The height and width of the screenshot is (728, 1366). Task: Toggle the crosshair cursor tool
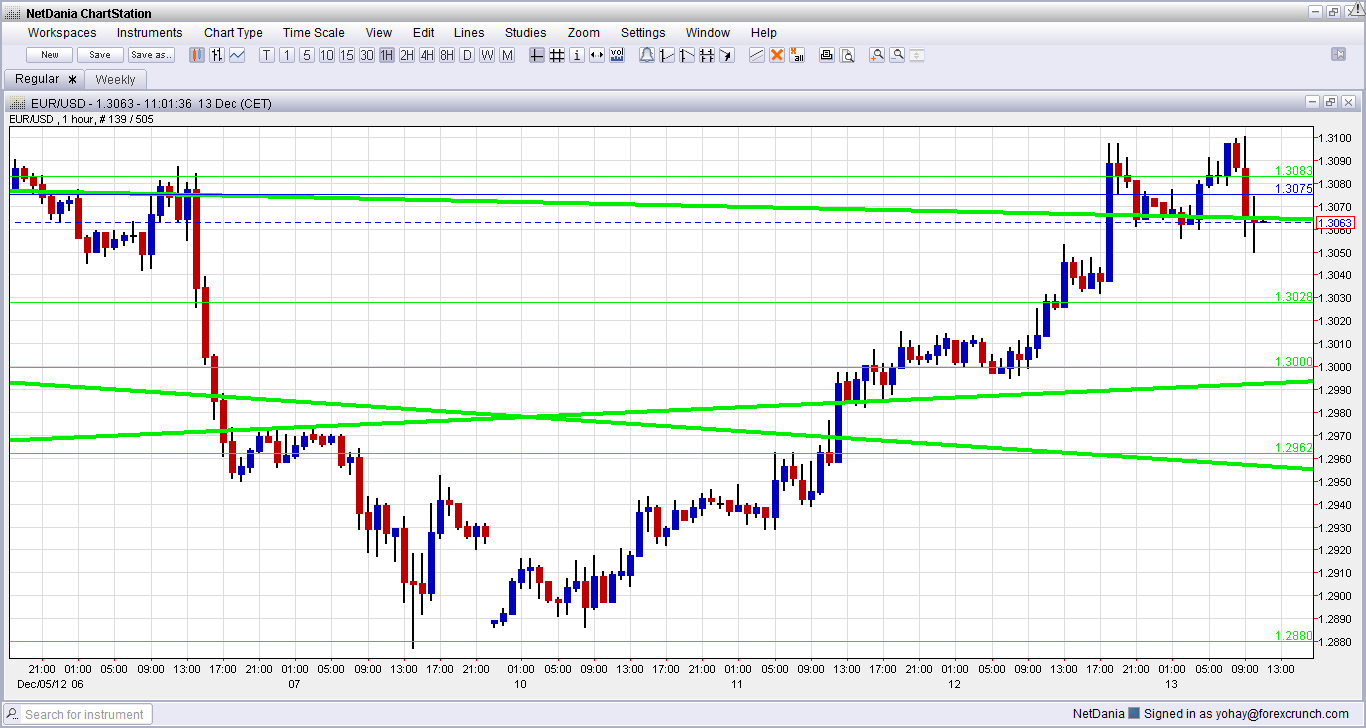coord(537,55)
